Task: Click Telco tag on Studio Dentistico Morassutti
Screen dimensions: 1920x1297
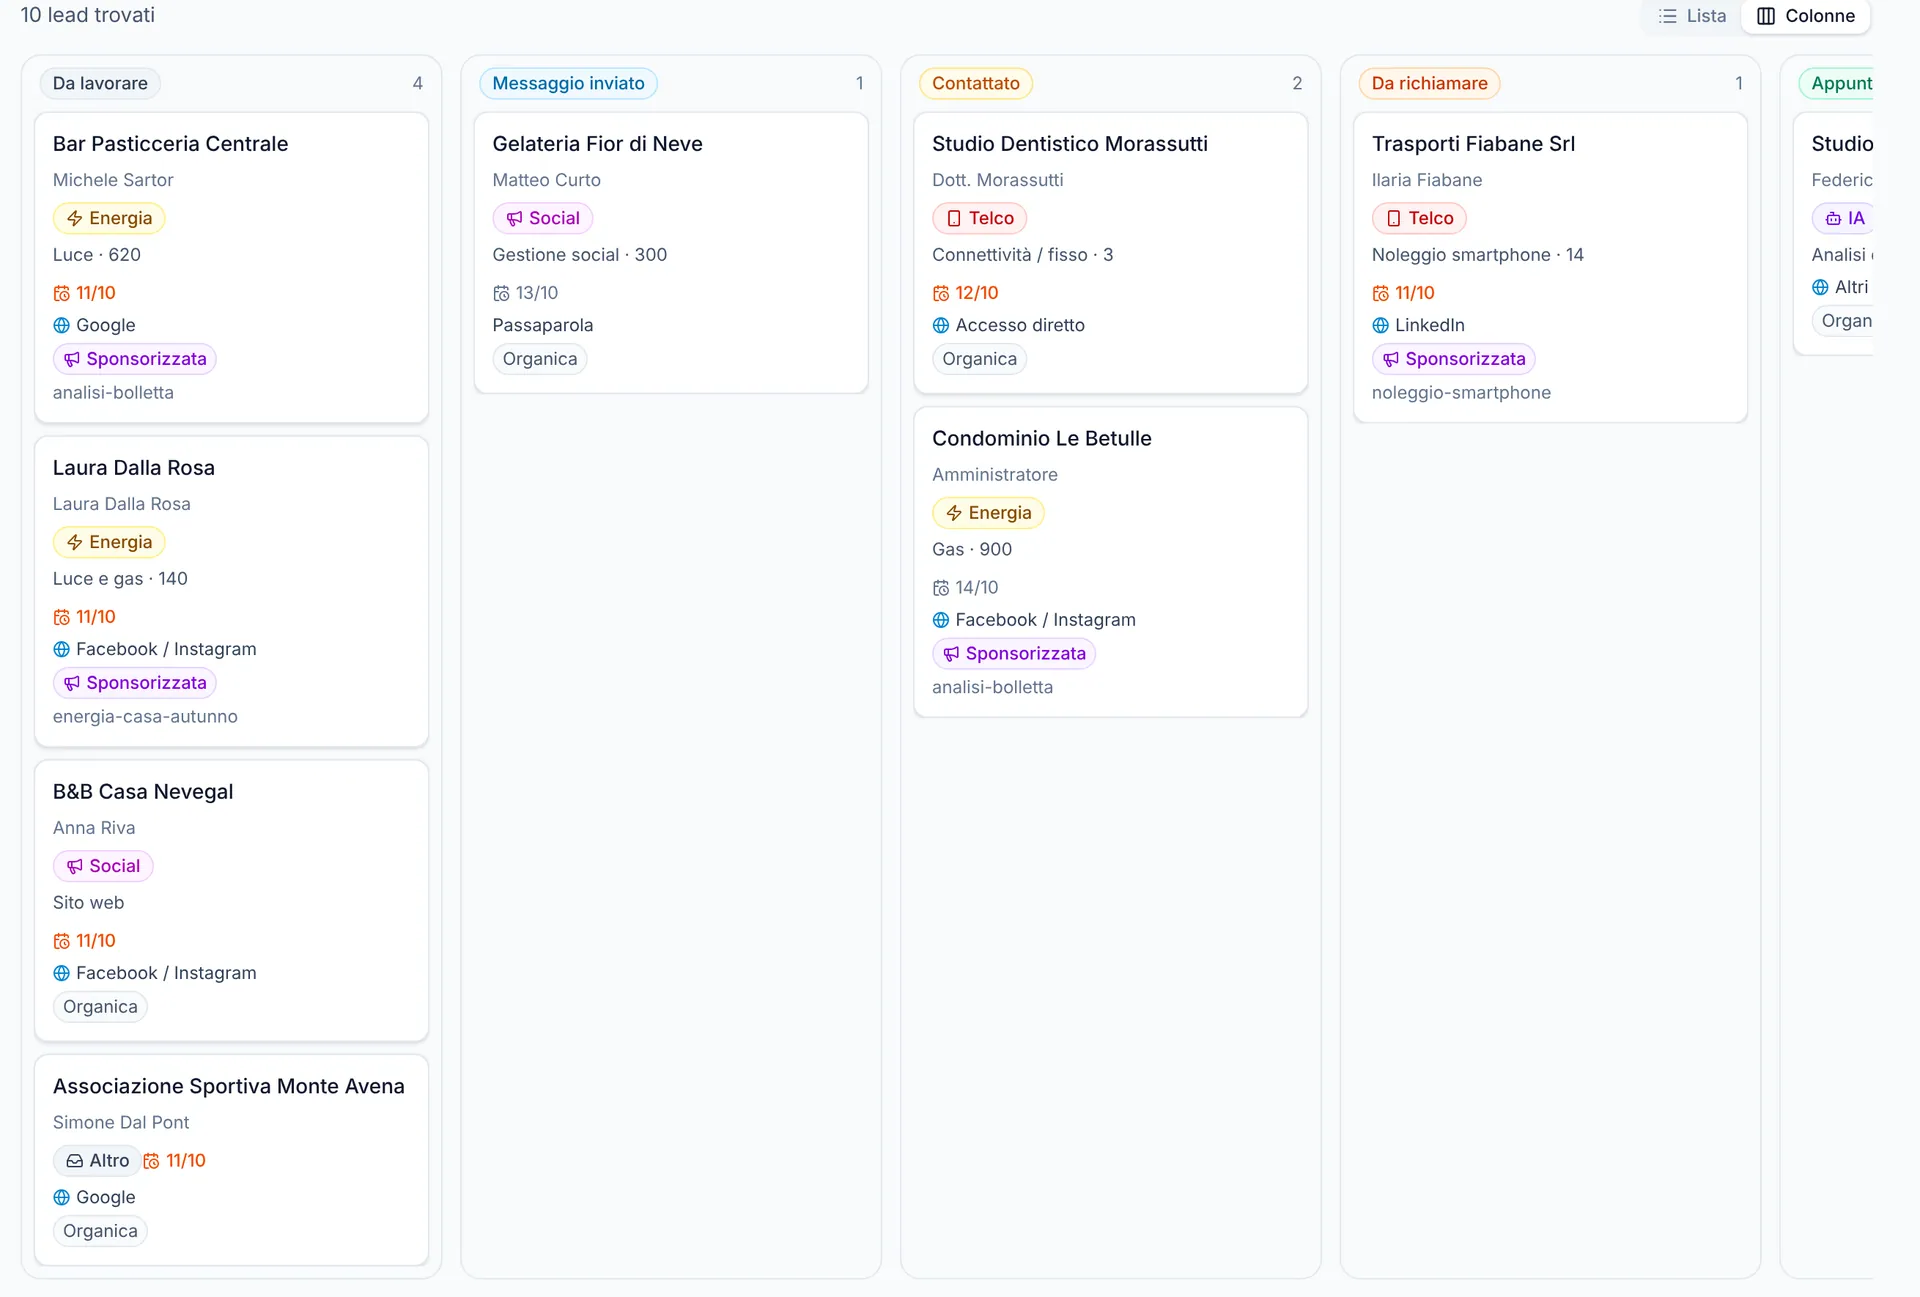Action: click(980, 218)
